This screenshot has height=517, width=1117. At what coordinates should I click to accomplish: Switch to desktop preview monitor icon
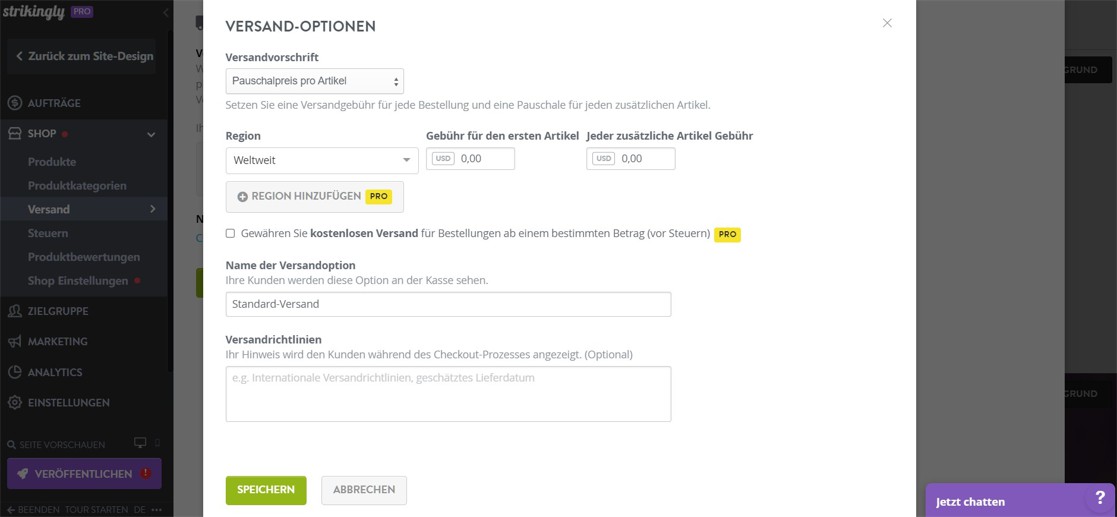[140, 443]
